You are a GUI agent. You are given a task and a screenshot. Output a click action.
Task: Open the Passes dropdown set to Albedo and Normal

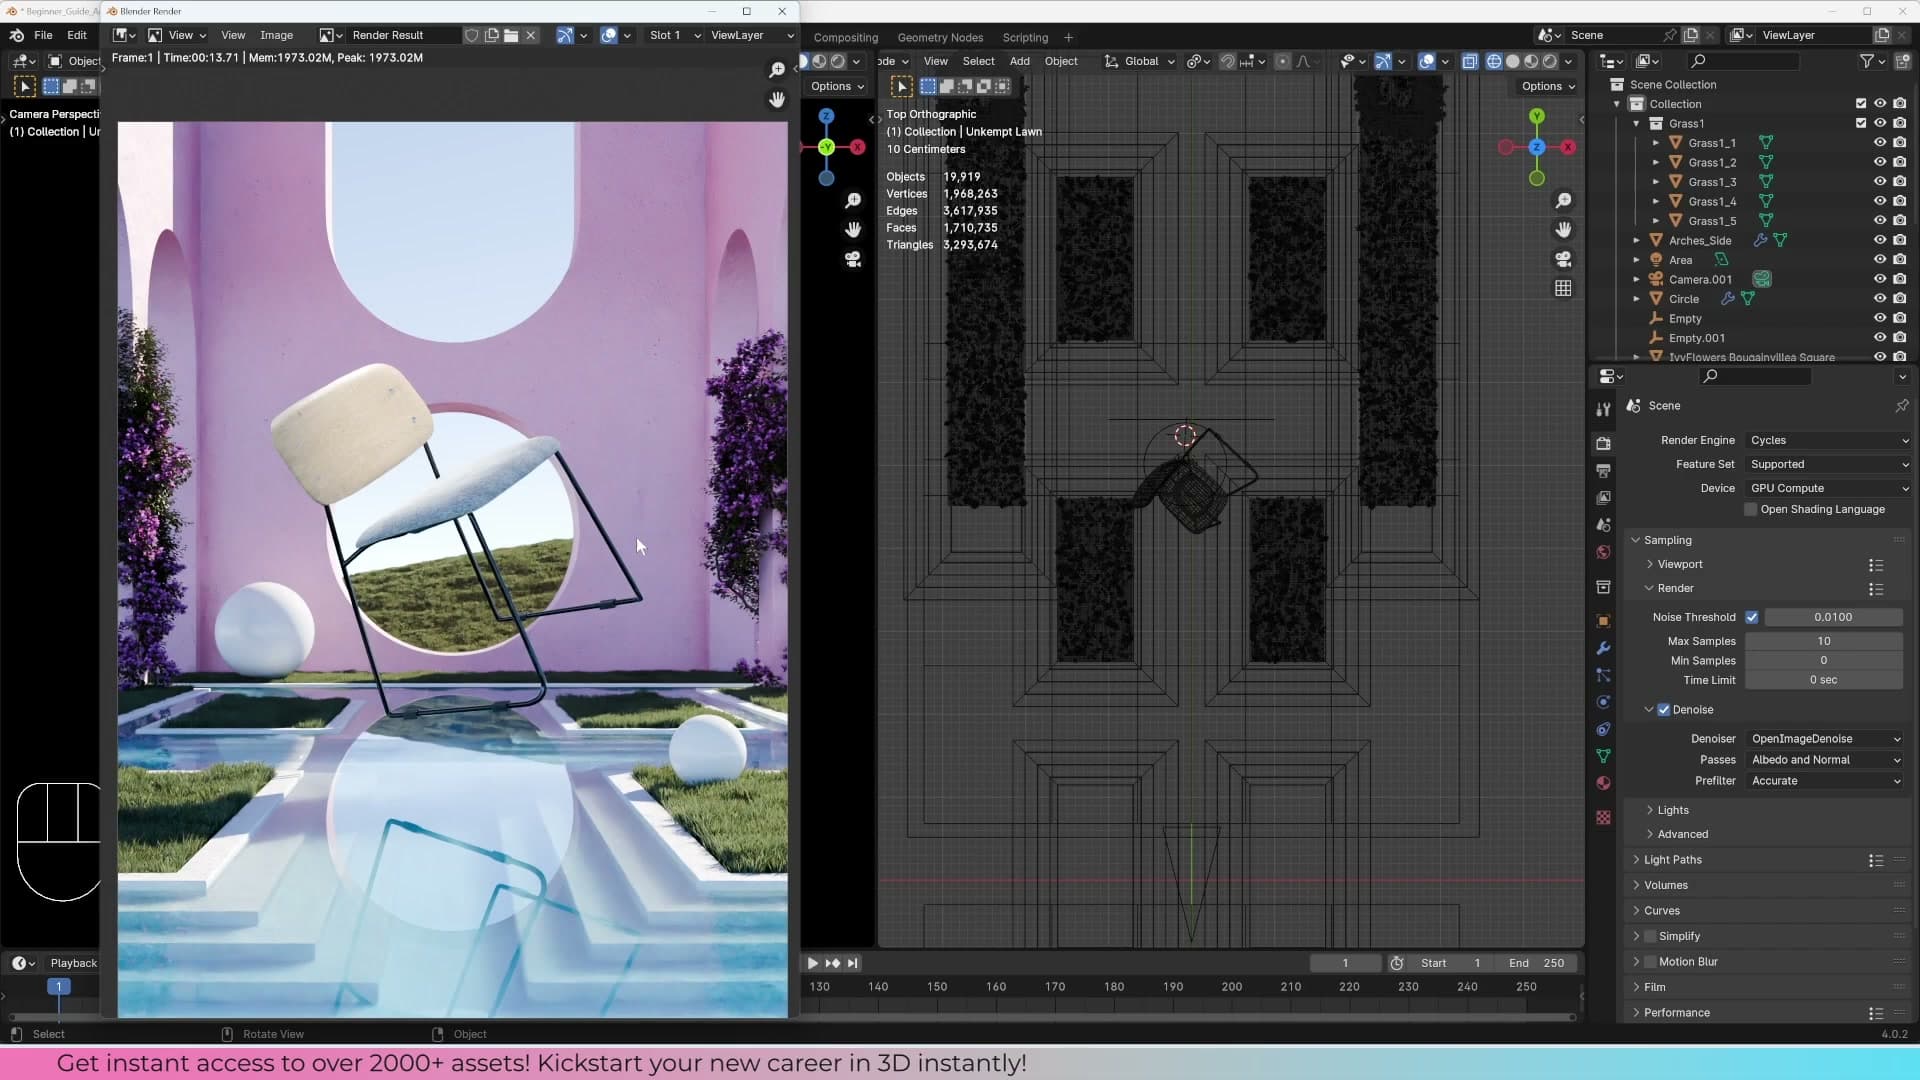1824,760
